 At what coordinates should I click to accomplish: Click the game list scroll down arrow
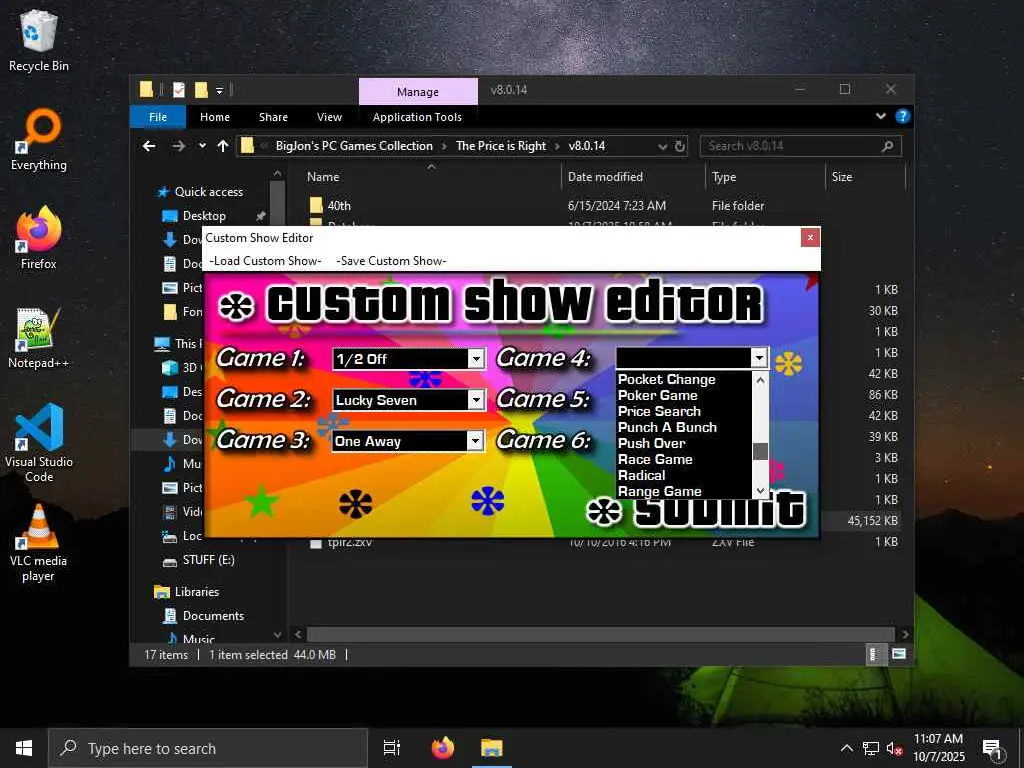(x=760, y=490)
